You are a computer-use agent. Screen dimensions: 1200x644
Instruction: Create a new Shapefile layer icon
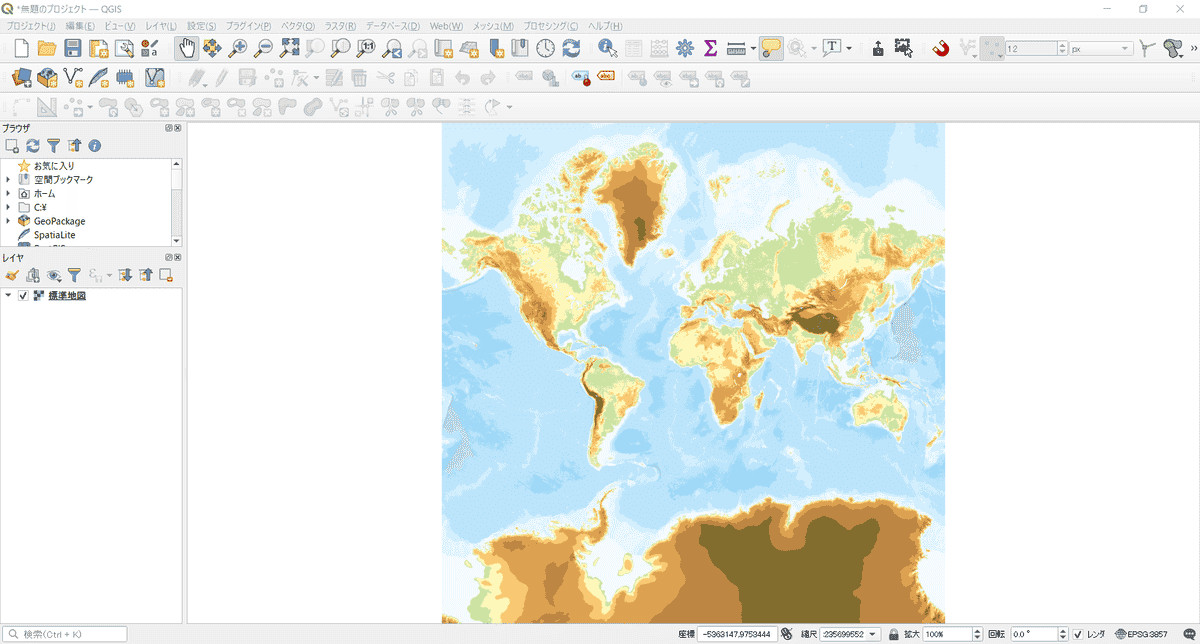(x=73, y=77)
